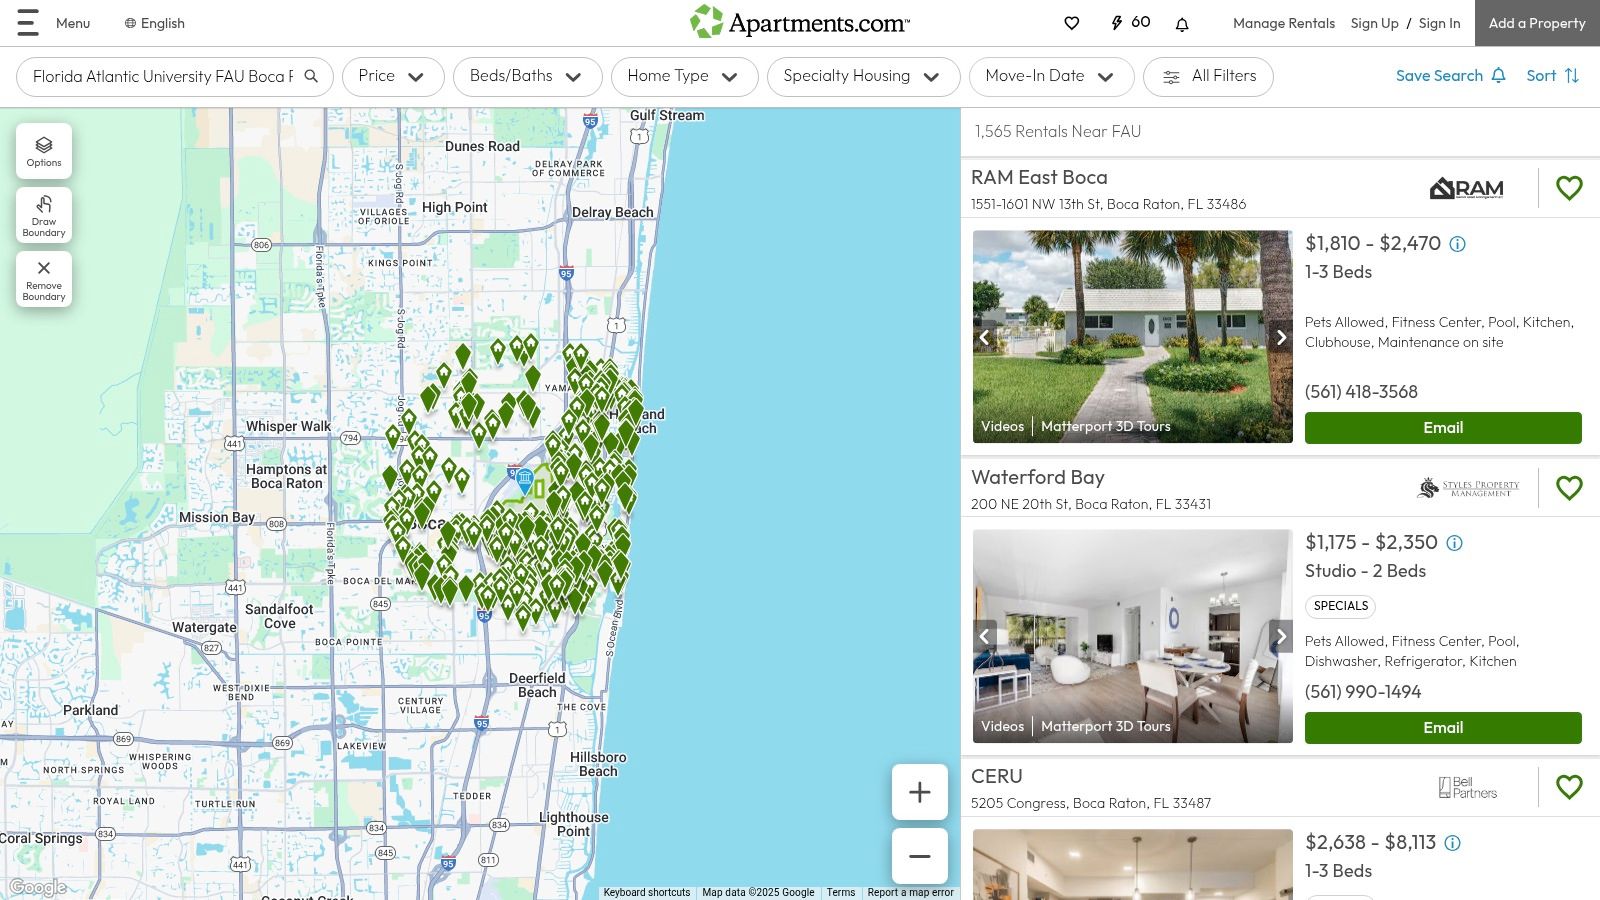The image size is (1600, 900).
Task: Open All Filters panel
Action: click(1208, 76)
